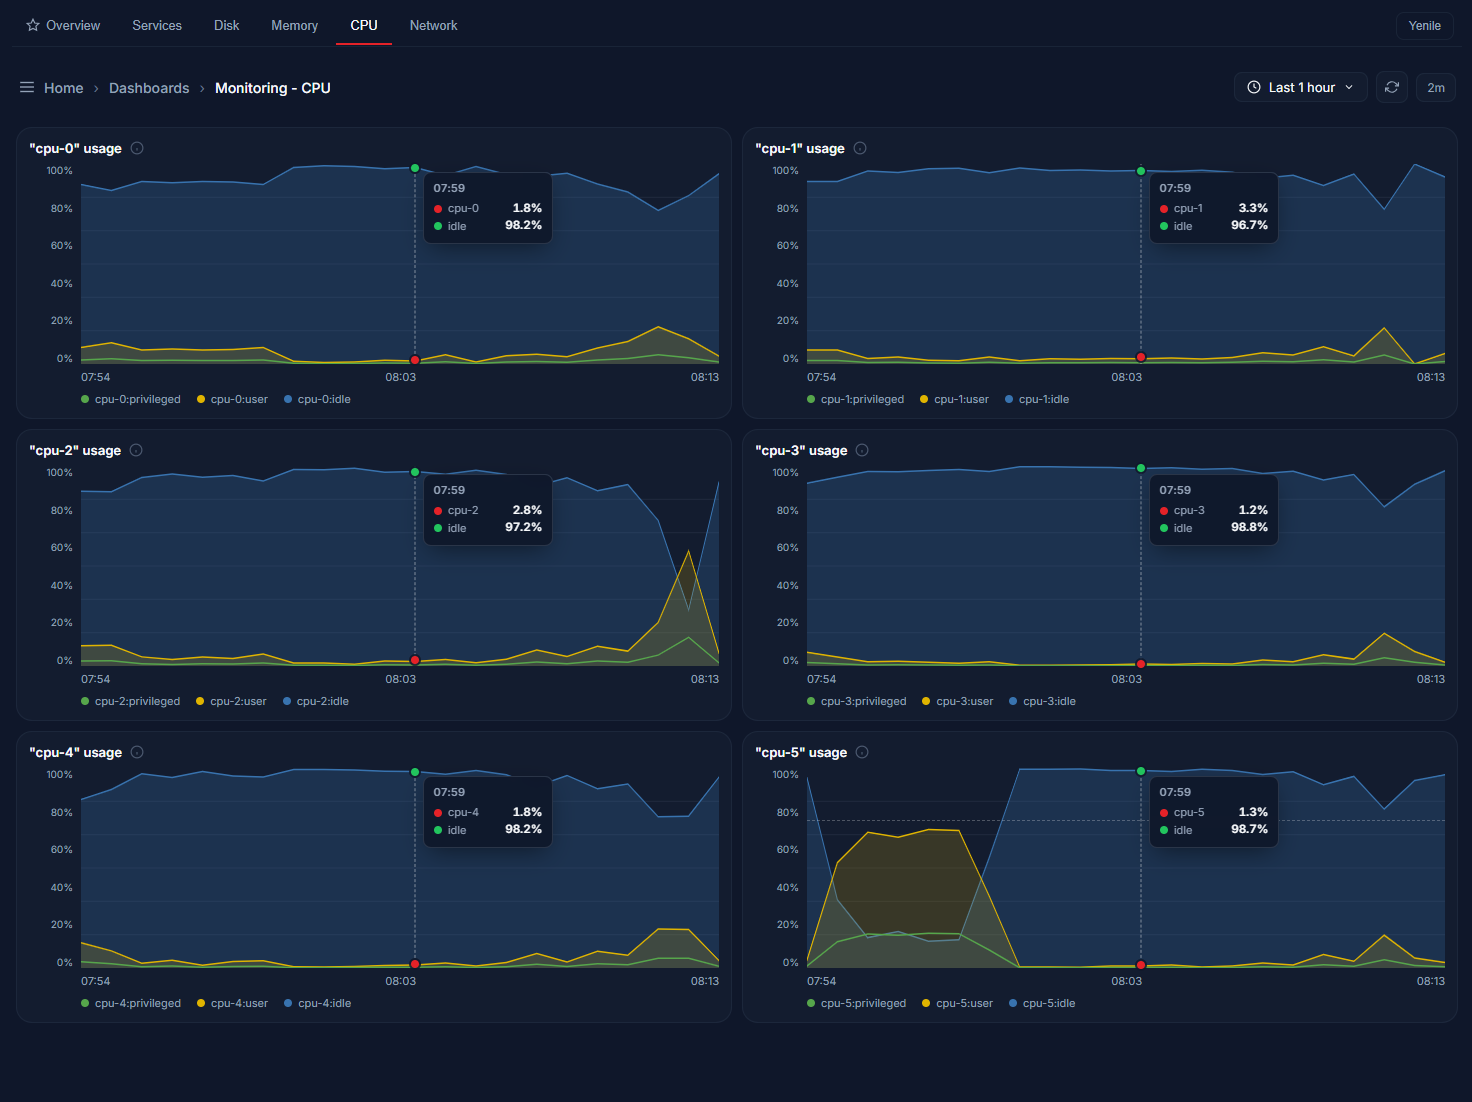Click the info icon beside "cpu-0" usage
1472x1102 pixels.
click(137, 148)
